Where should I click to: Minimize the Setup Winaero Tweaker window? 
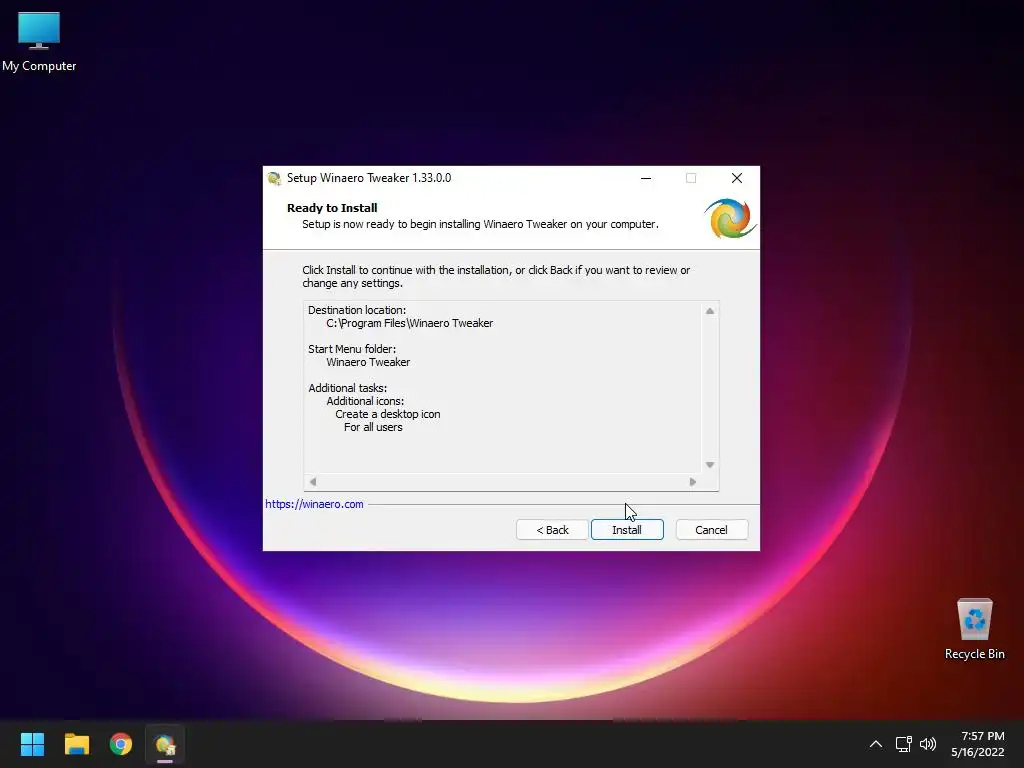click(x=646, y=178)
